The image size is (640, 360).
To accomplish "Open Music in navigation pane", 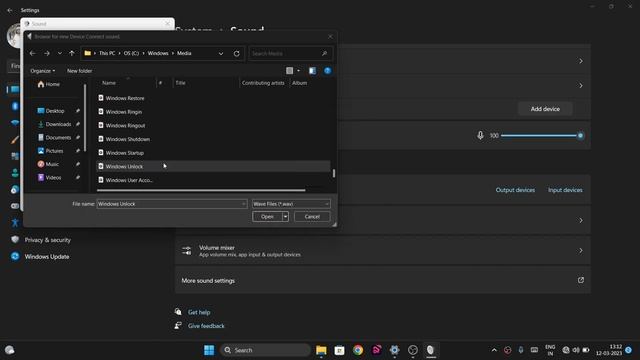I will click(x=48, y=164).
